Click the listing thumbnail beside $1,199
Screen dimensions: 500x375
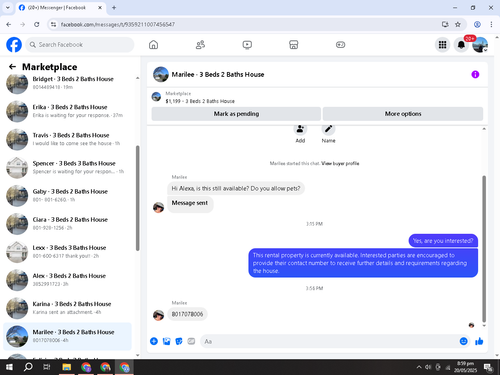point(156,97)
